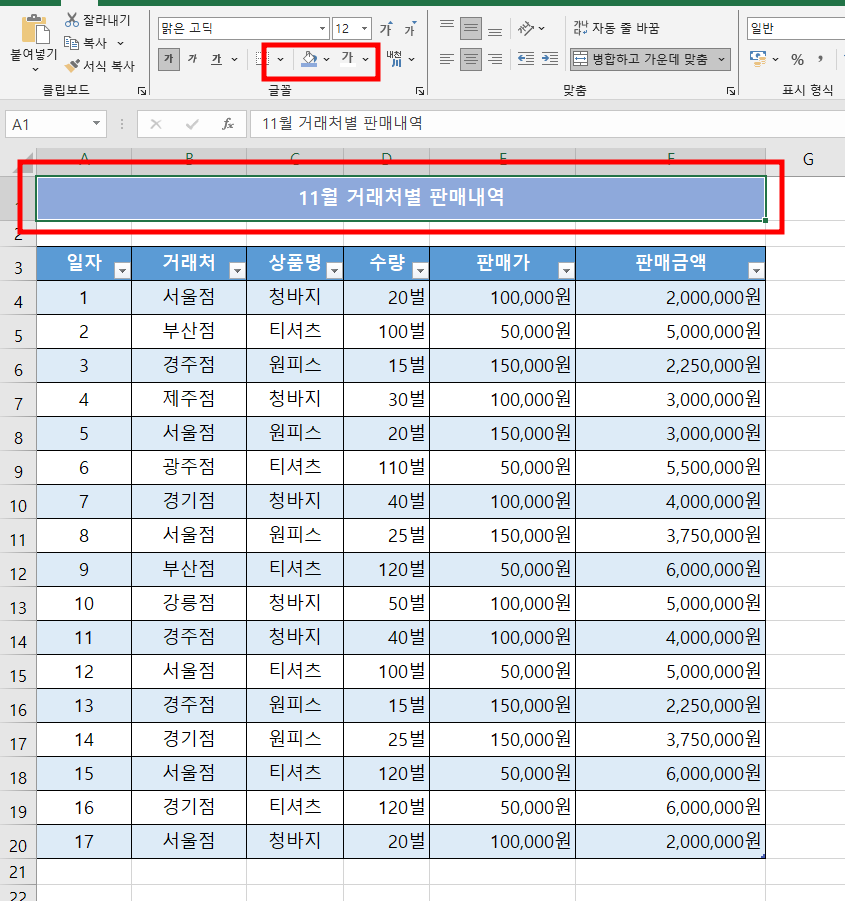
Task: Select the merged title cell 11월 거래처별 판매내역
Action: (401, 198)
